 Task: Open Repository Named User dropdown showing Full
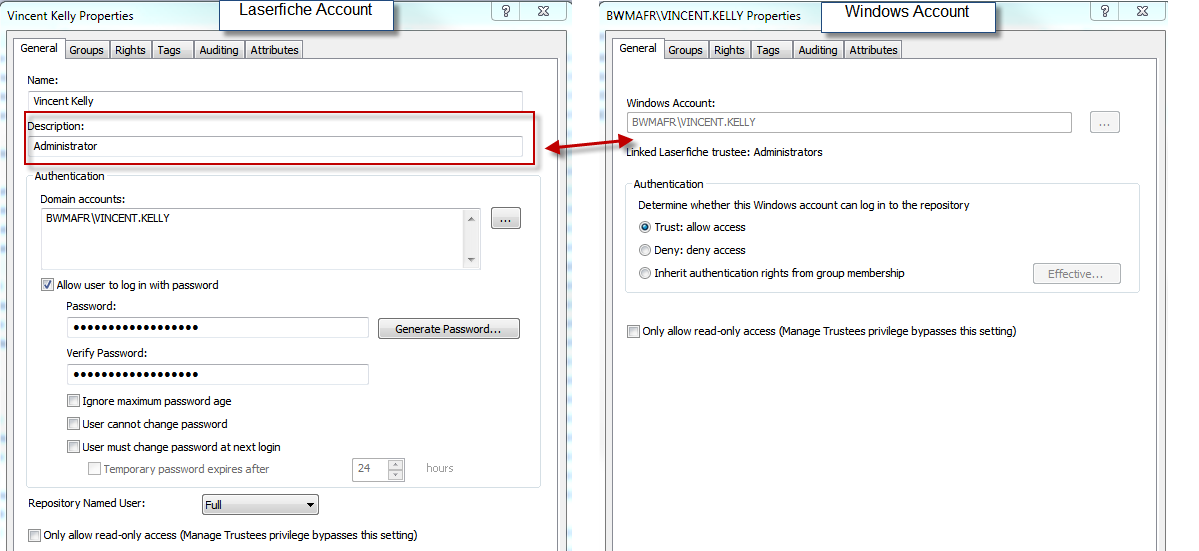[260, 505]
